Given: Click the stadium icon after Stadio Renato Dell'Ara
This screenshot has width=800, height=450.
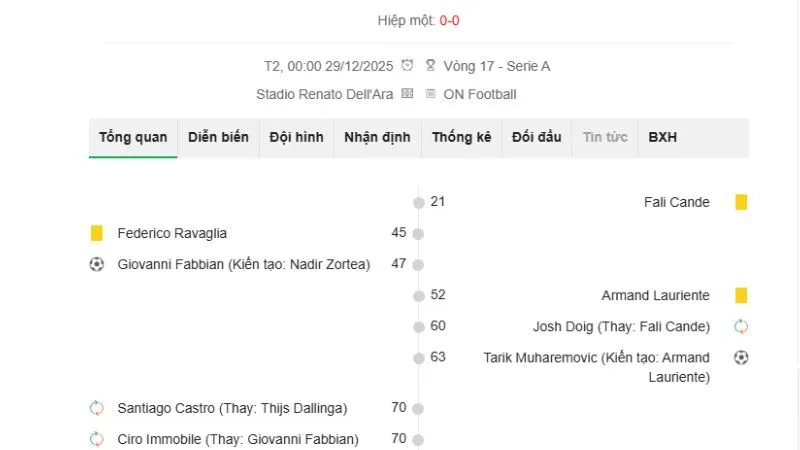Looking at the screenshot, I should [407, 94].
